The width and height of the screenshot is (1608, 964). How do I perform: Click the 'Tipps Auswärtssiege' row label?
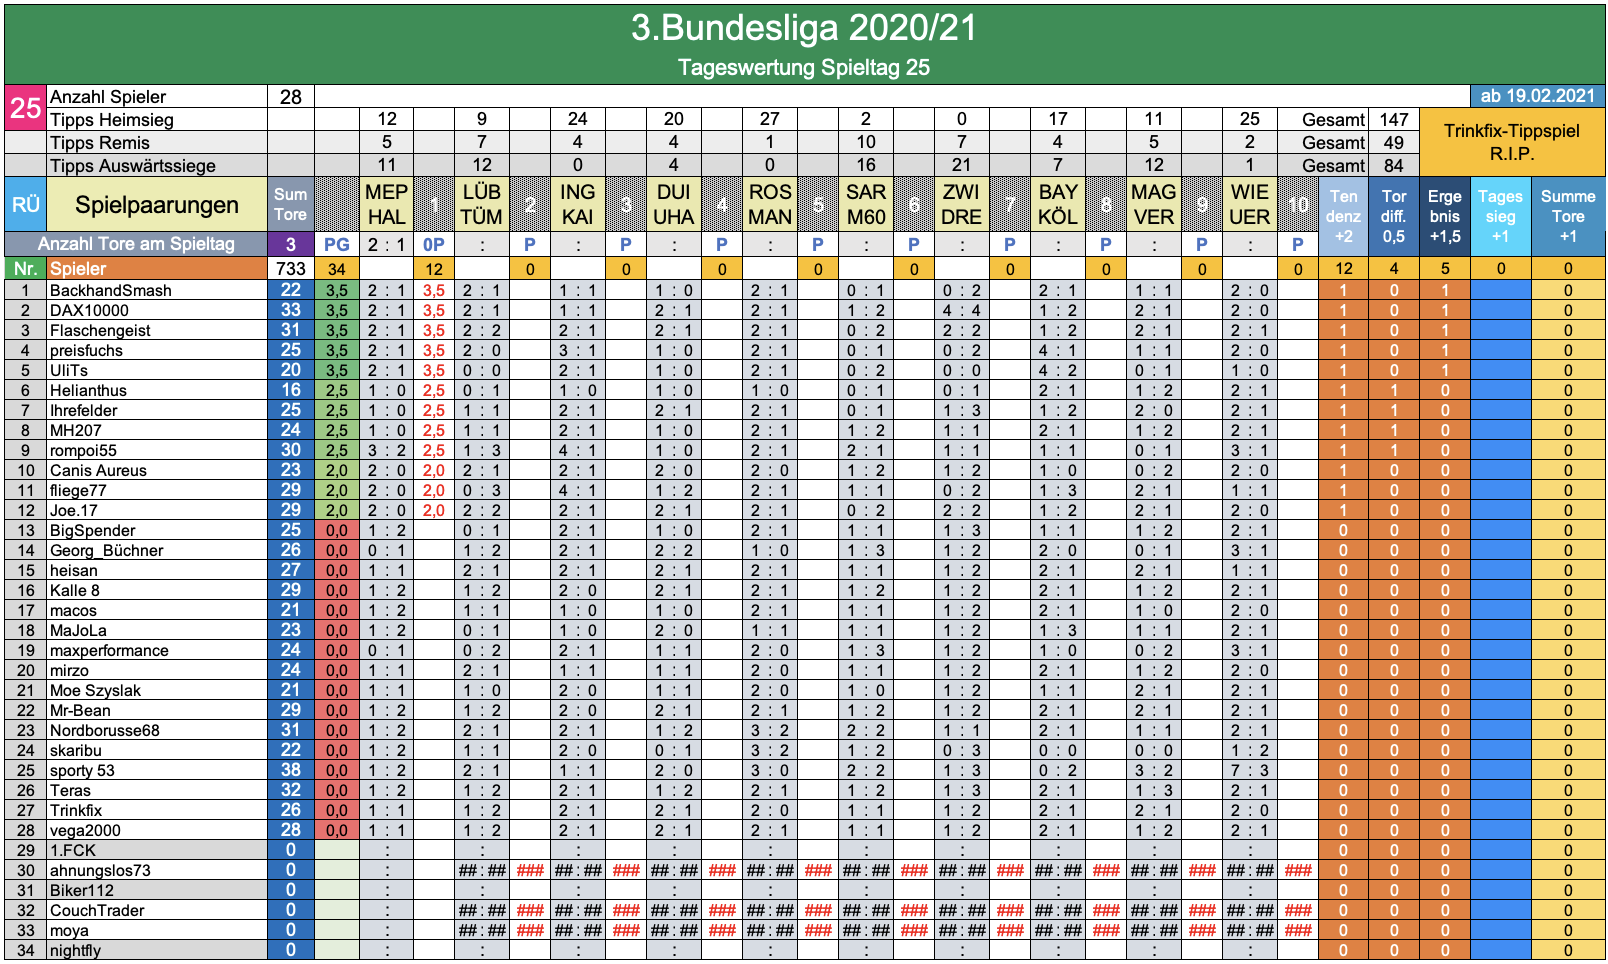point(157,166)
